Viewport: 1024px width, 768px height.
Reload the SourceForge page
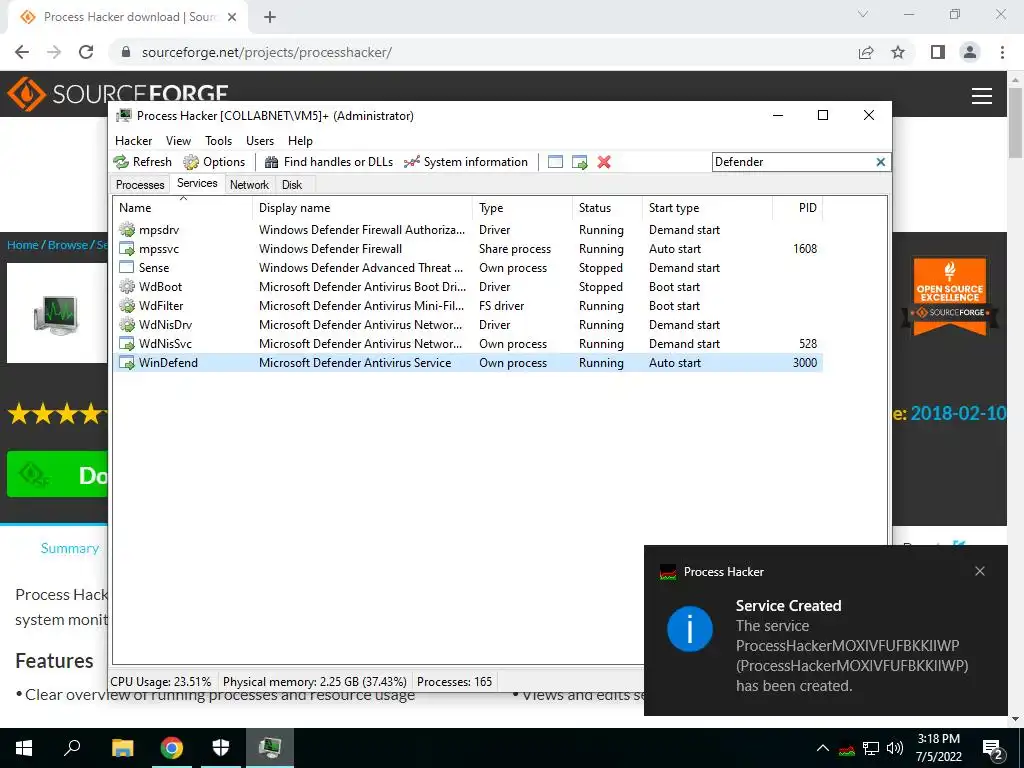(x=86, y=52)
